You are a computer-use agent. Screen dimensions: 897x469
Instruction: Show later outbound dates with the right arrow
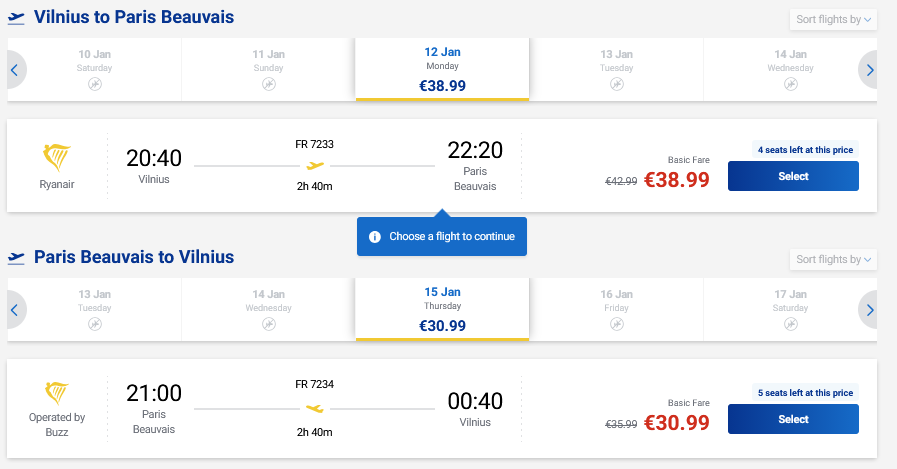pyautogui.click(x=869, y=70)
